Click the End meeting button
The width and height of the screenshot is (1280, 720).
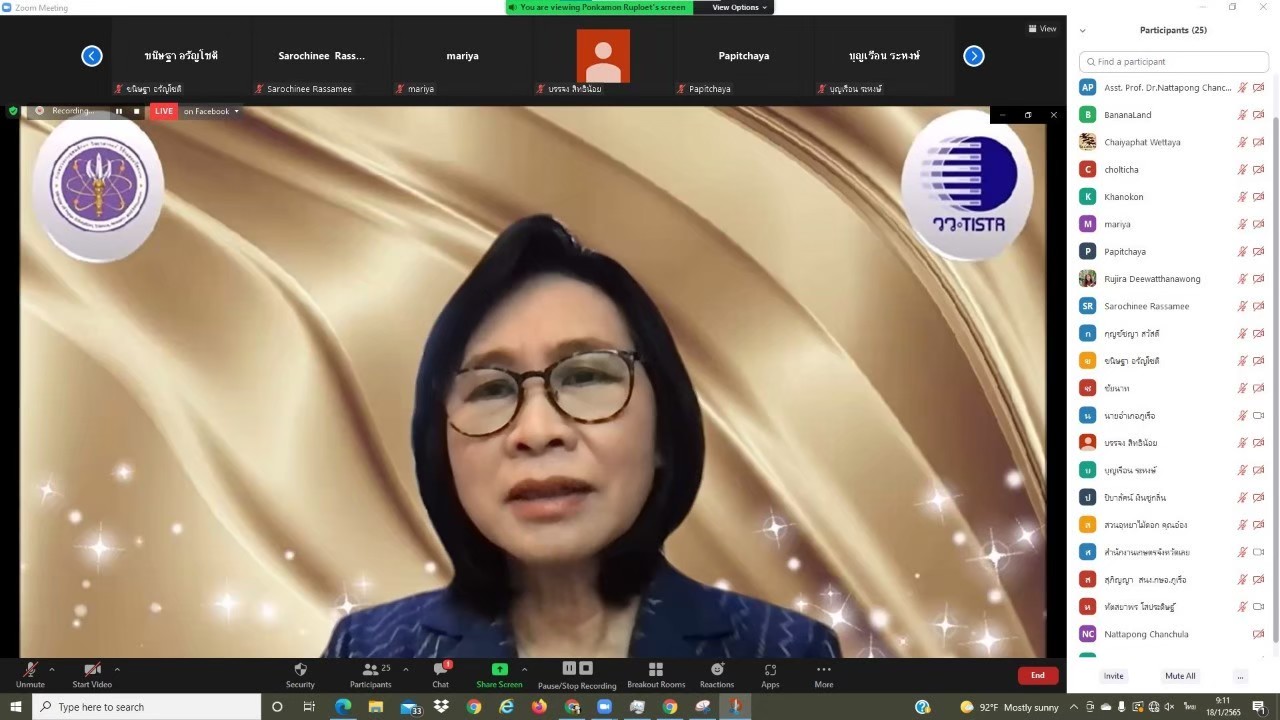1038,675
